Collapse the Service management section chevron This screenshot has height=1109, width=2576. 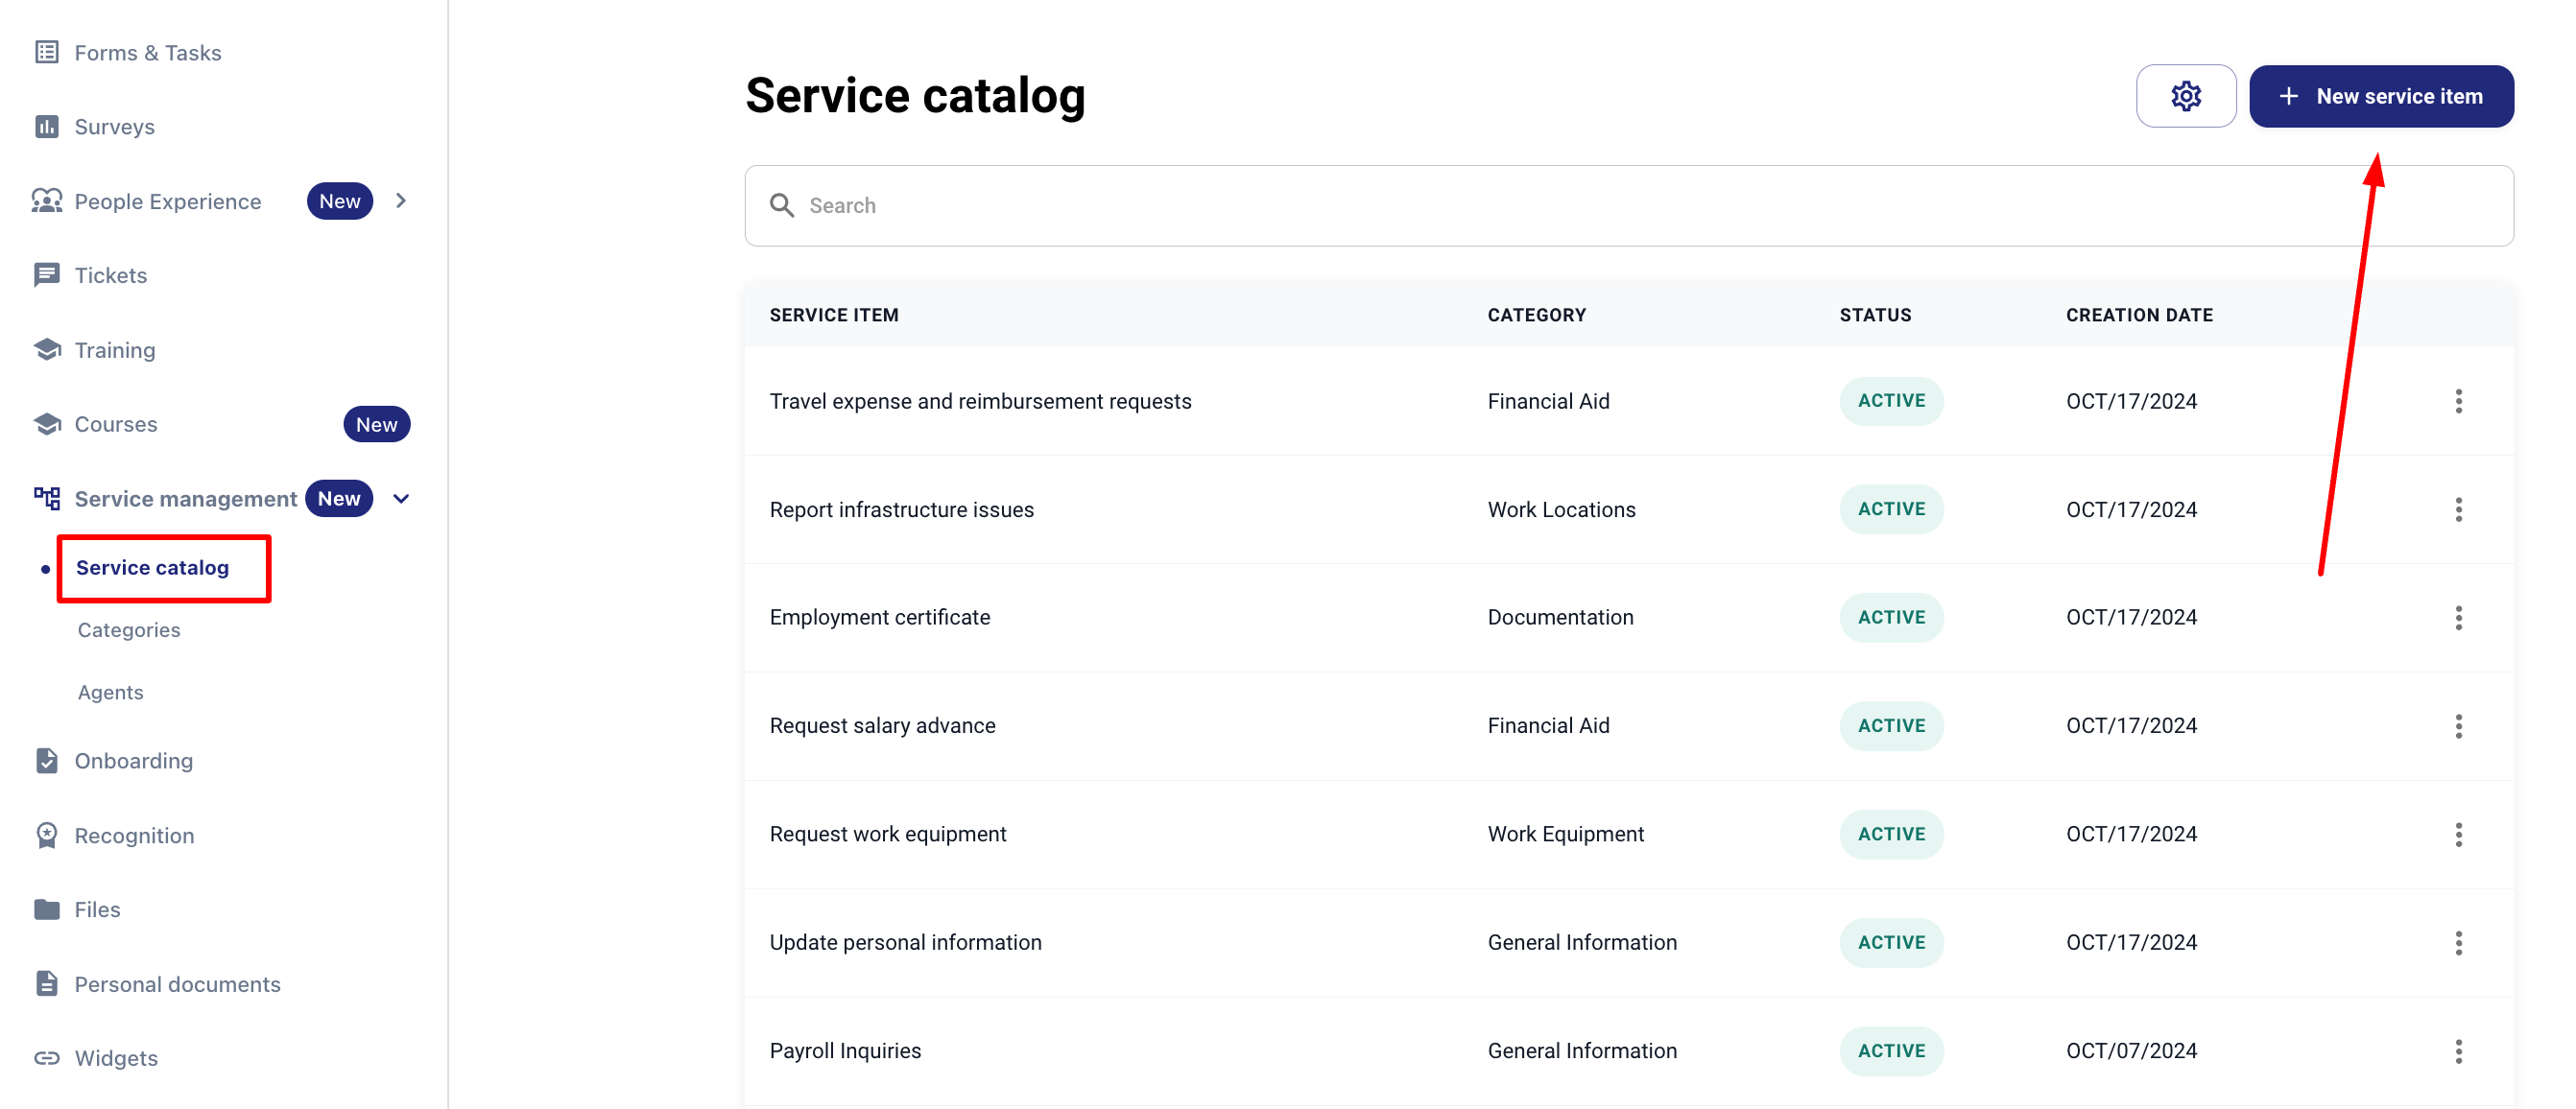401,499
